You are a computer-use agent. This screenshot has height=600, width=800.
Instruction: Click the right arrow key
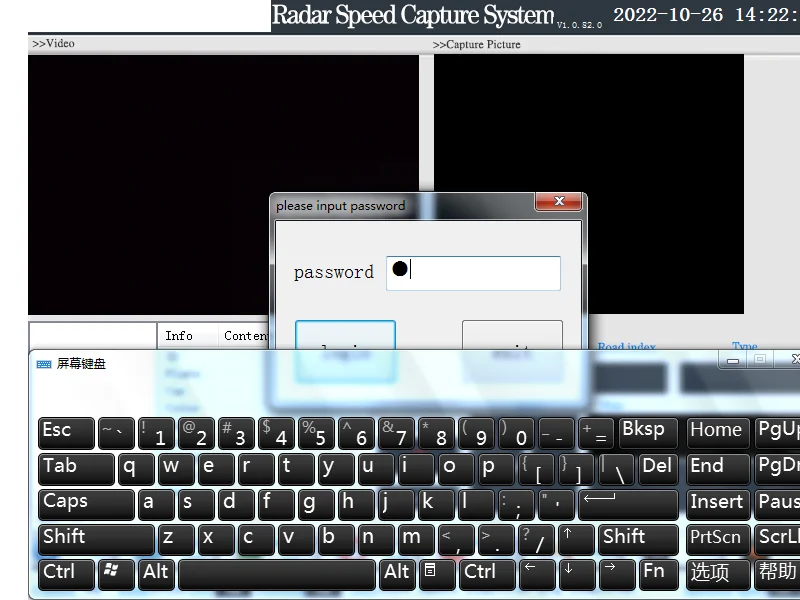click(x=617, y=574)
